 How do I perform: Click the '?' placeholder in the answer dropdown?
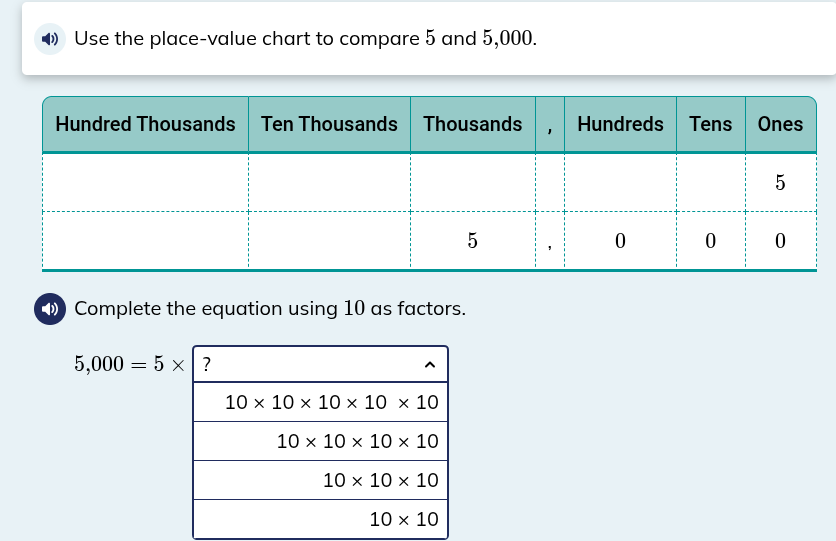(207, 365)
